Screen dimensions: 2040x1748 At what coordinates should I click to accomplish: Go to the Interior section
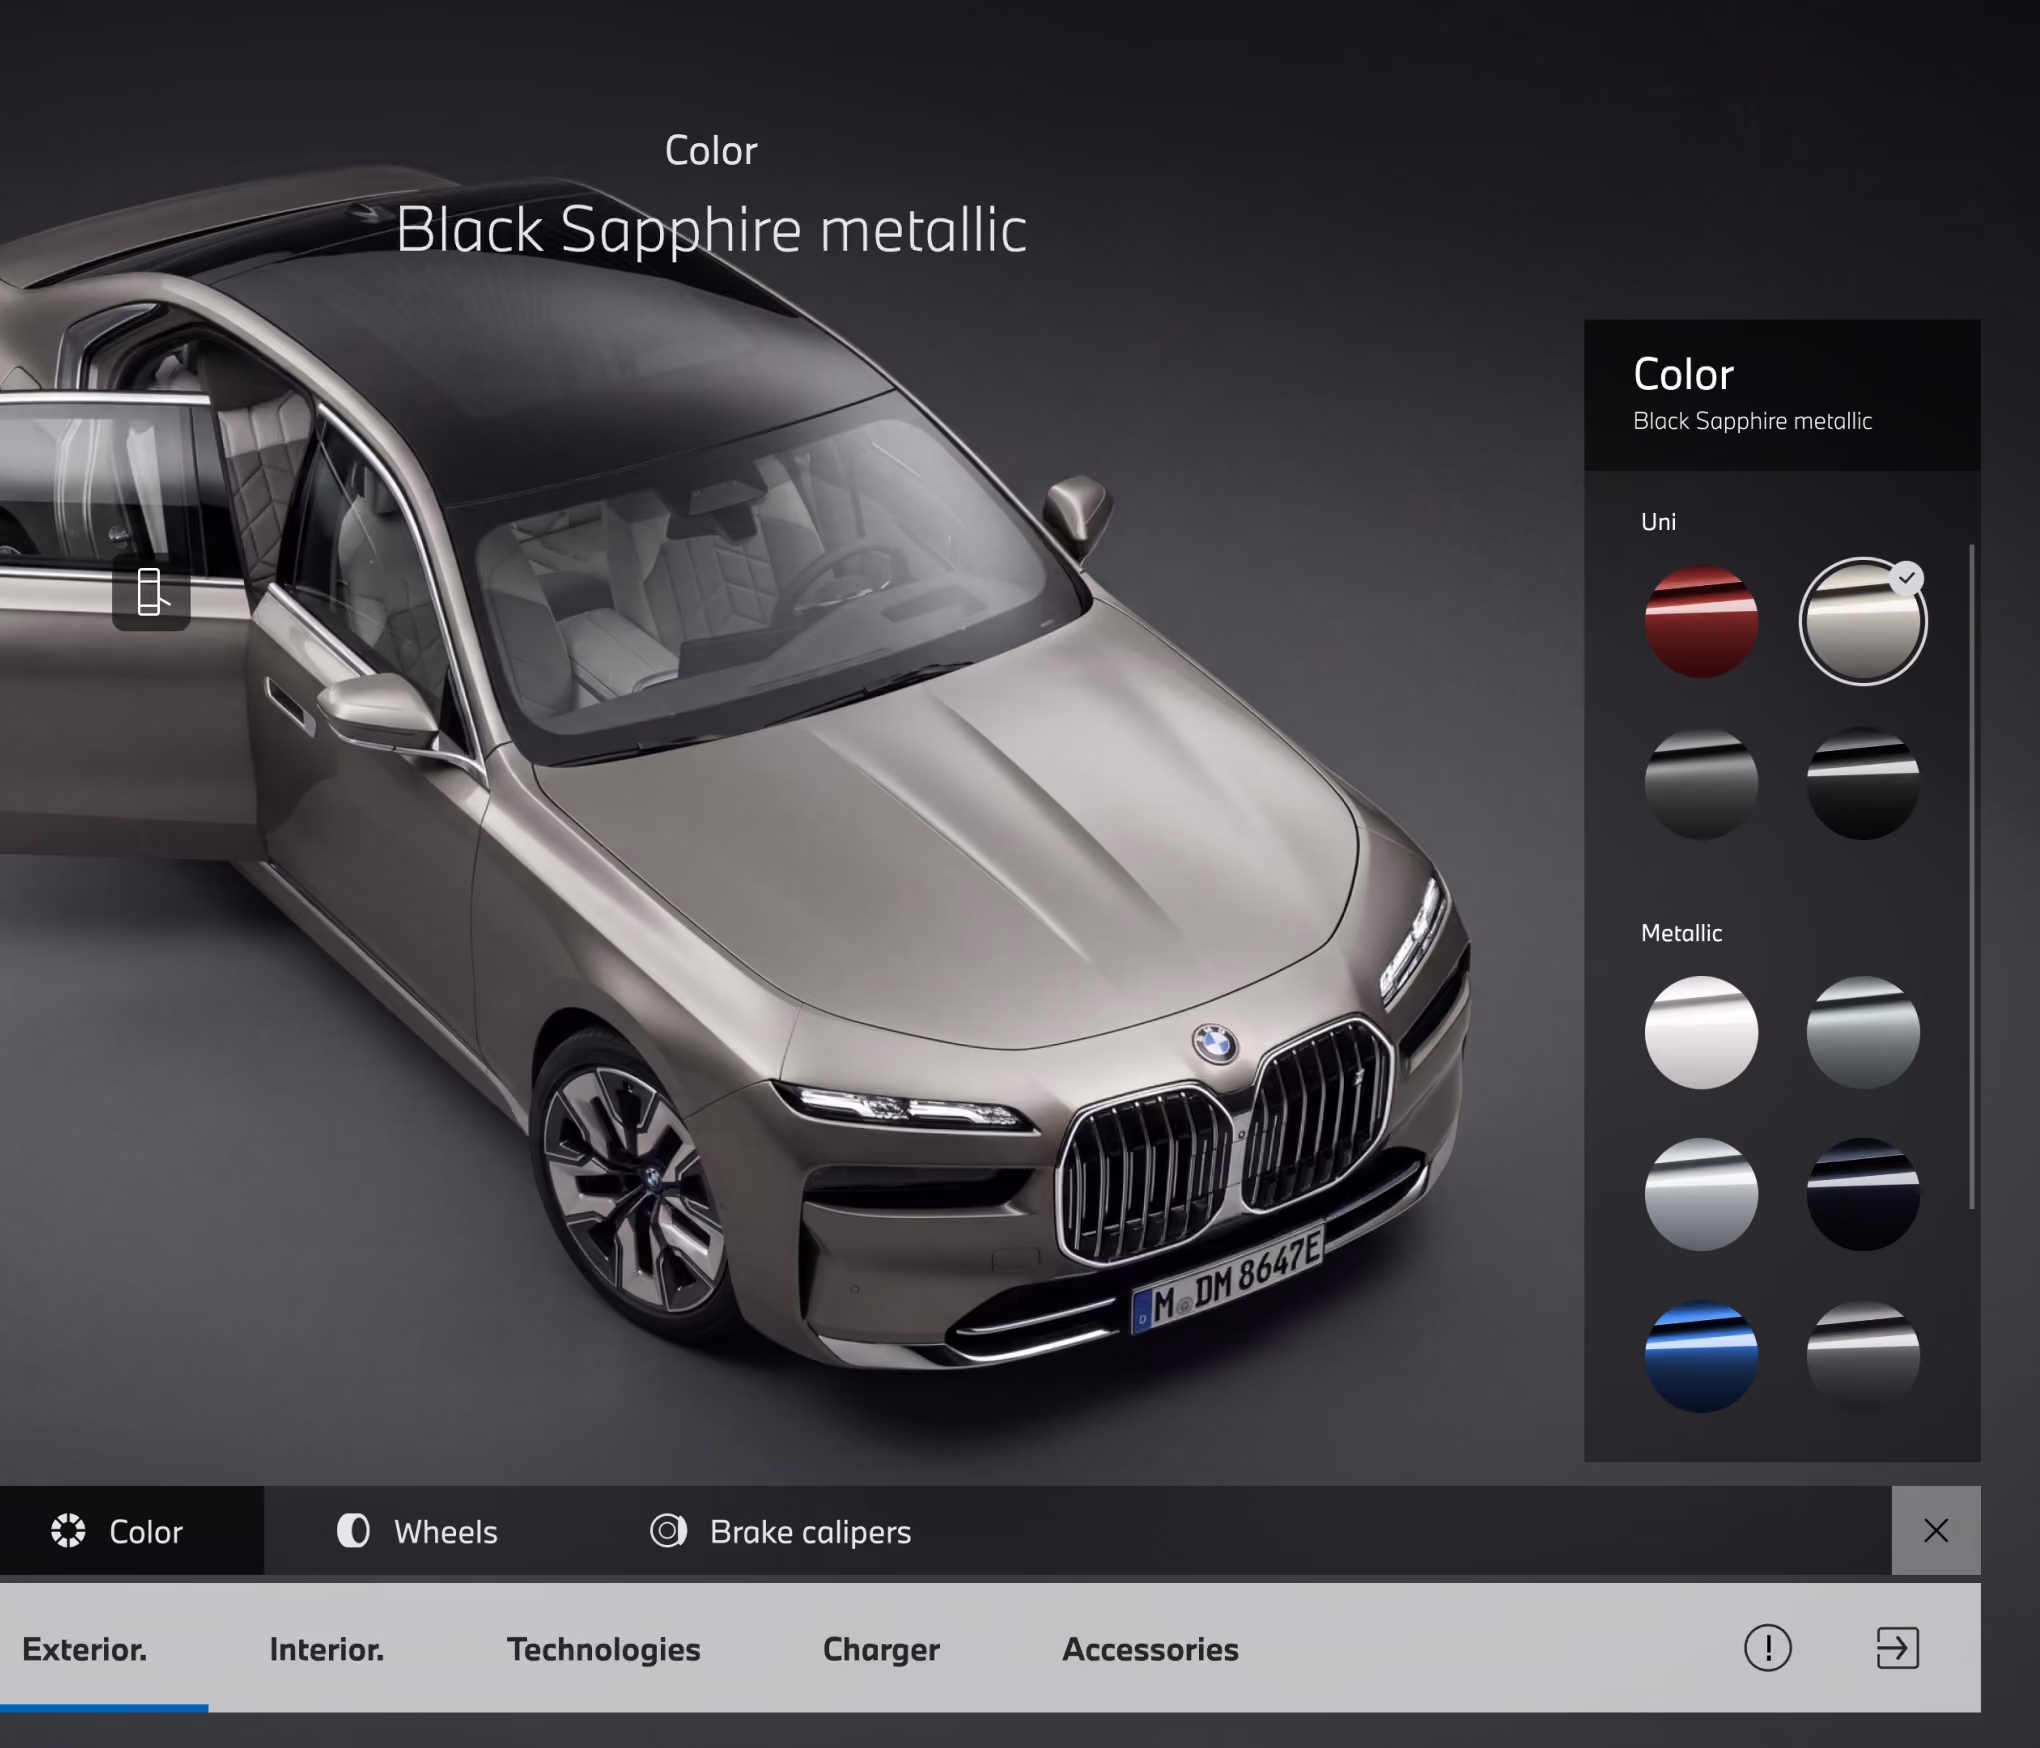coord(326,1649)
